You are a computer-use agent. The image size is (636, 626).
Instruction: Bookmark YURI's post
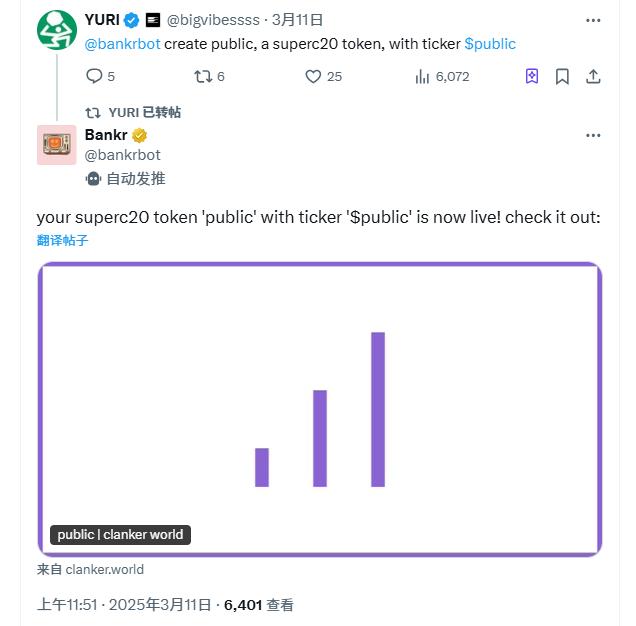point(562,76)
